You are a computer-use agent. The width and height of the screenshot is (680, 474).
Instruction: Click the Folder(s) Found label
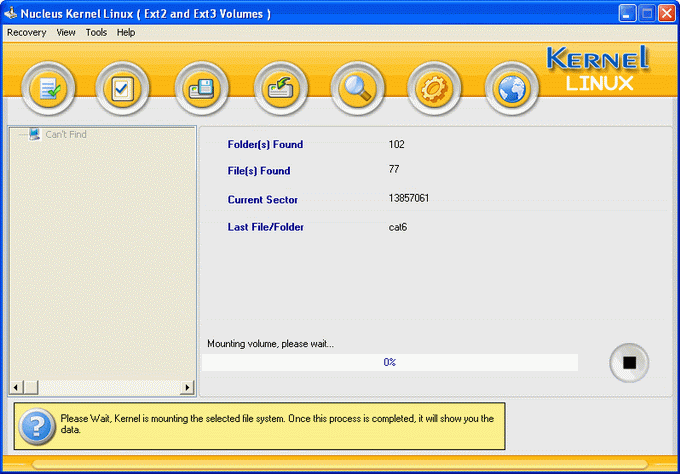click(265, 144)
